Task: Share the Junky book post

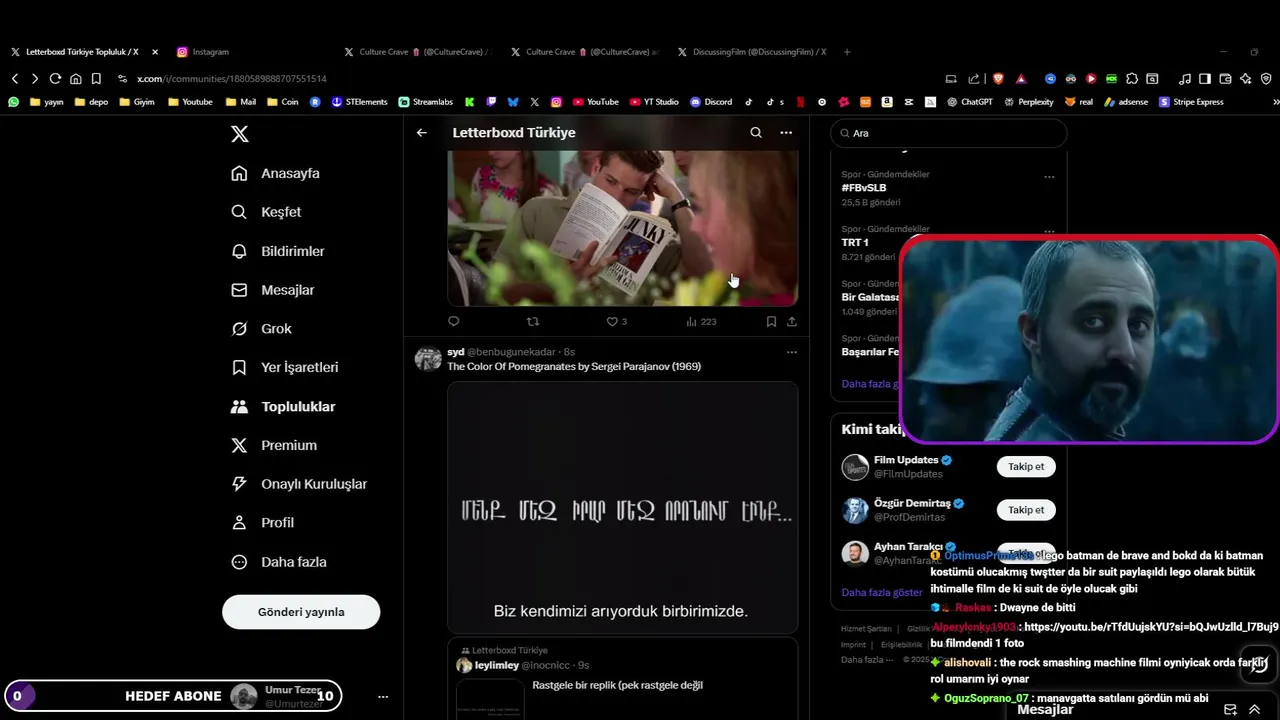Action: pyautogui.click(x=792, y=321)
